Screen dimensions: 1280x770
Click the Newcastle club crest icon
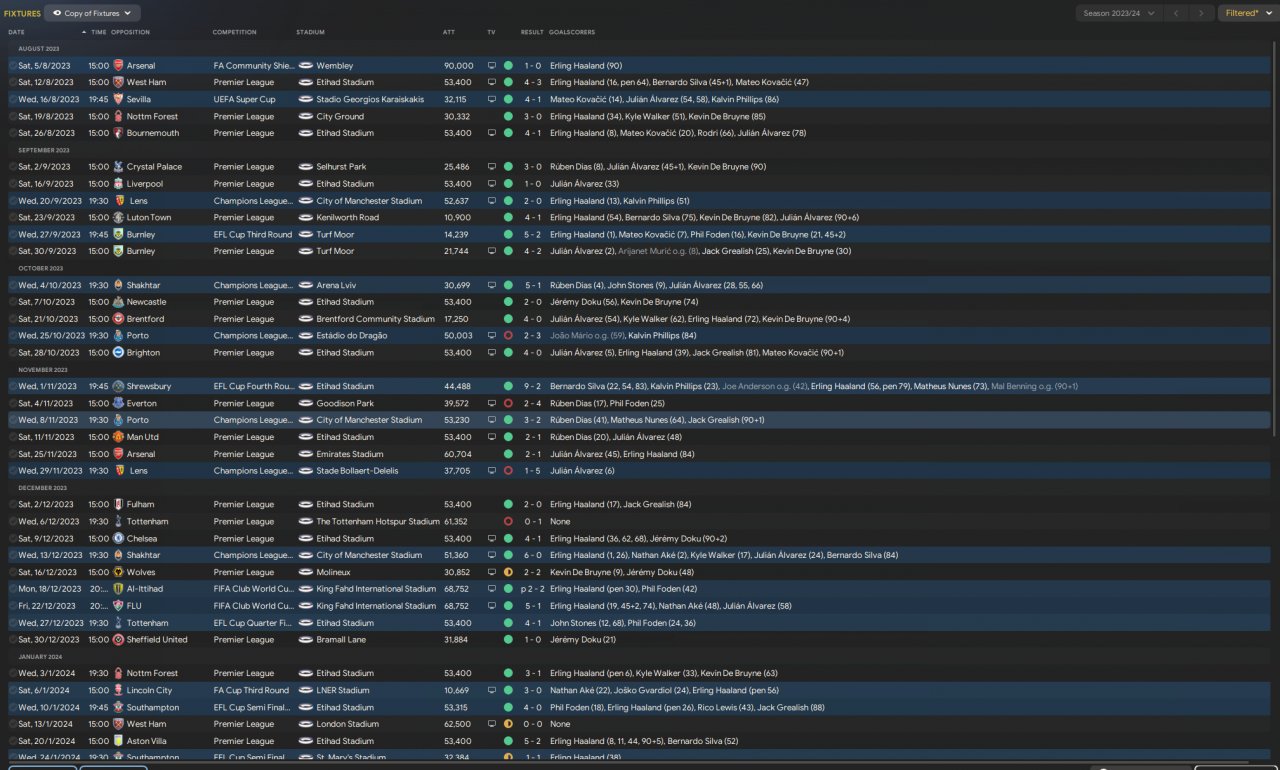[x=118, y=302]
